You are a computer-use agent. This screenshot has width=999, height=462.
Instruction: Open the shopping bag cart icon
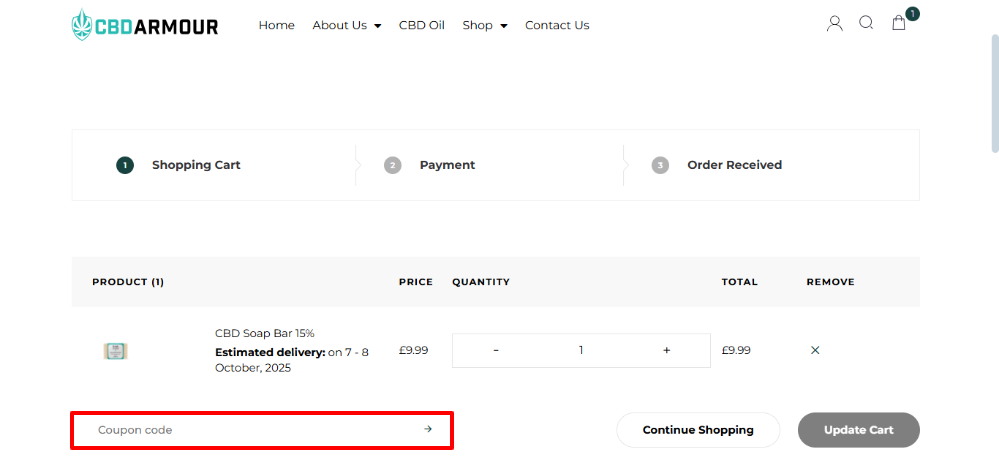(899, 24)
